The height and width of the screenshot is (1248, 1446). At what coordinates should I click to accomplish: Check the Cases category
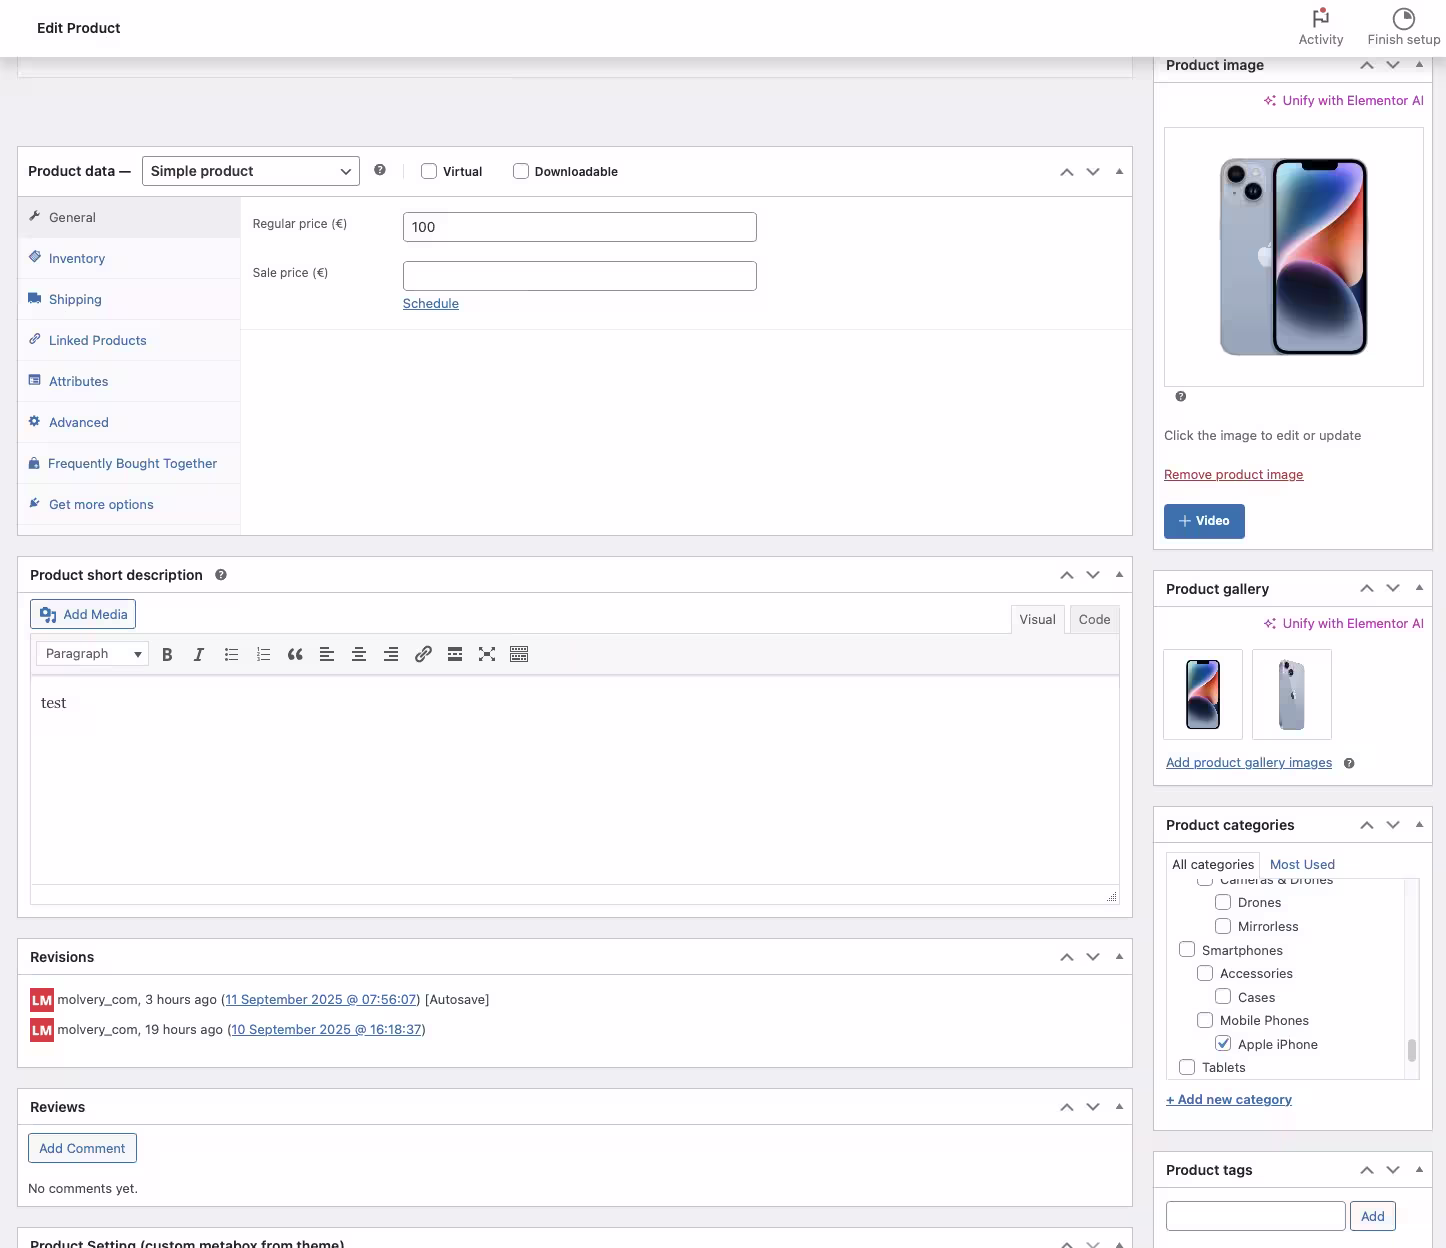pos(1223,996)
